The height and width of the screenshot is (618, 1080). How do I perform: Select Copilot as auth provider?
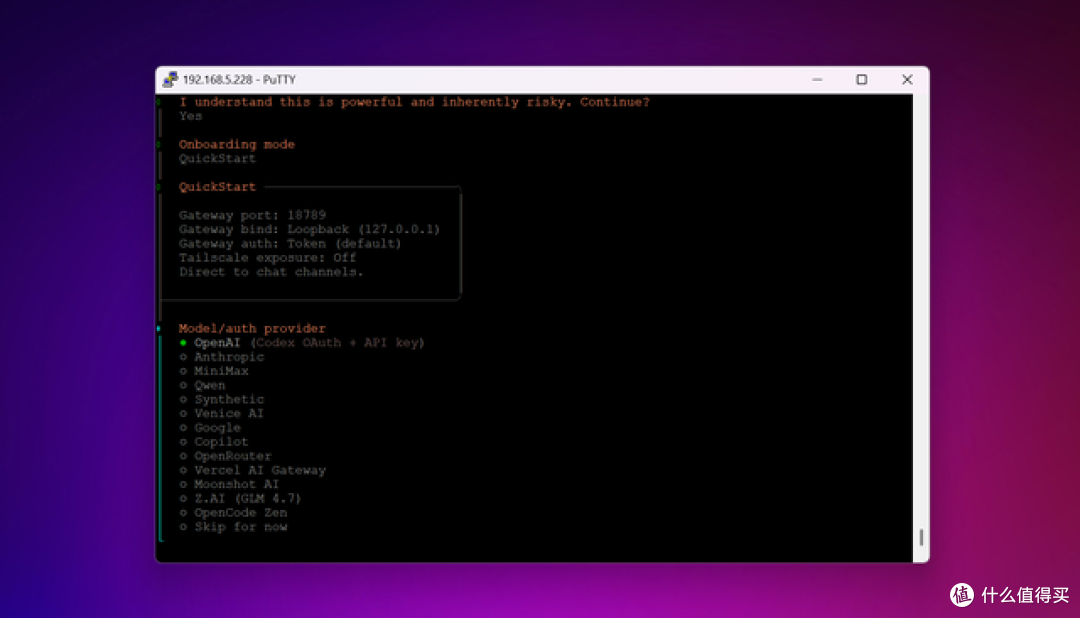tap(214, 442)
